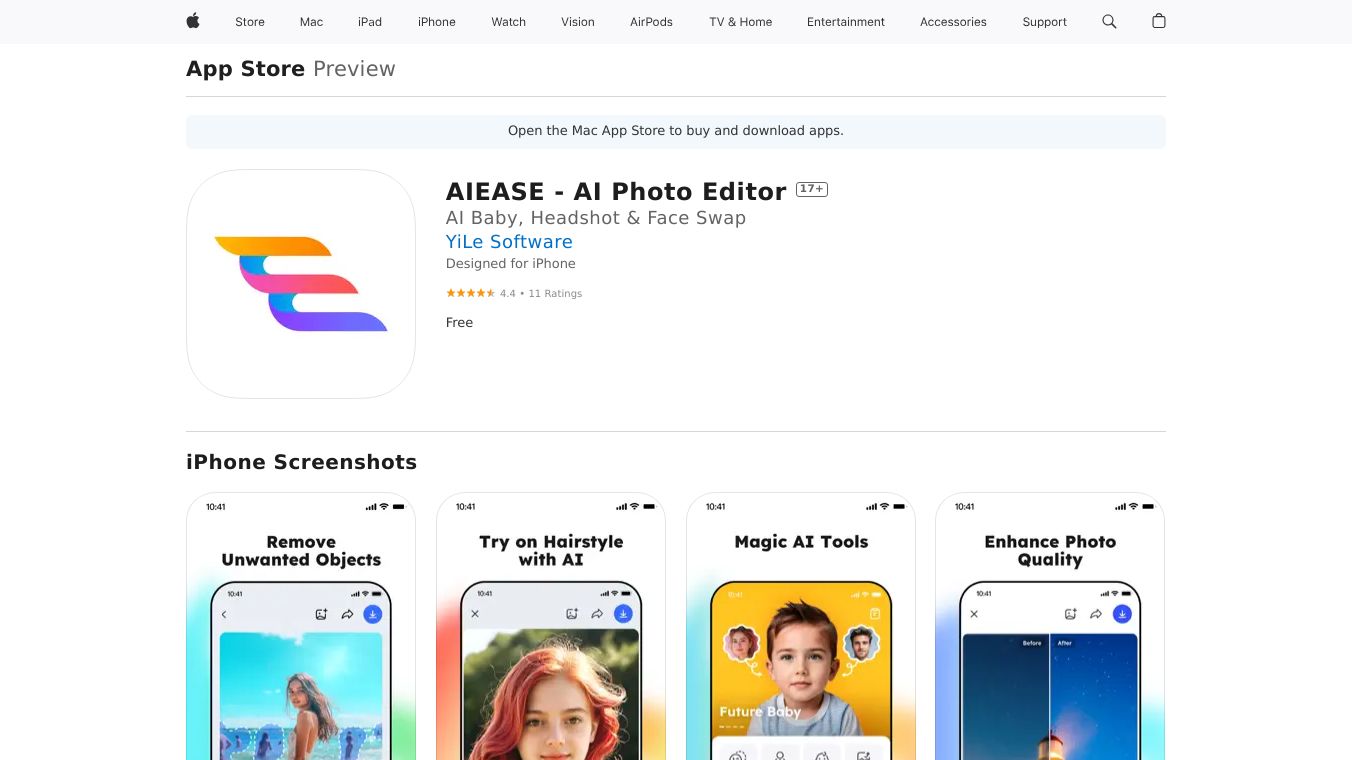Open the shopping bag icon
Screen dimensions: 1352x760
coord(1159,21)
